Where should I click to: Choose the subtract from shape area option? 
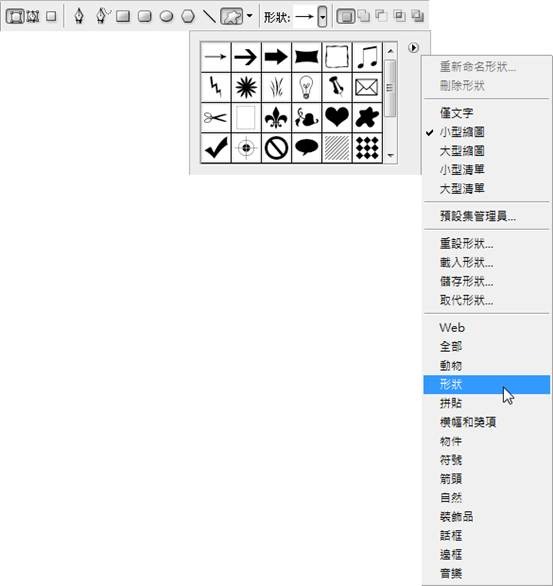coord(381,16)
